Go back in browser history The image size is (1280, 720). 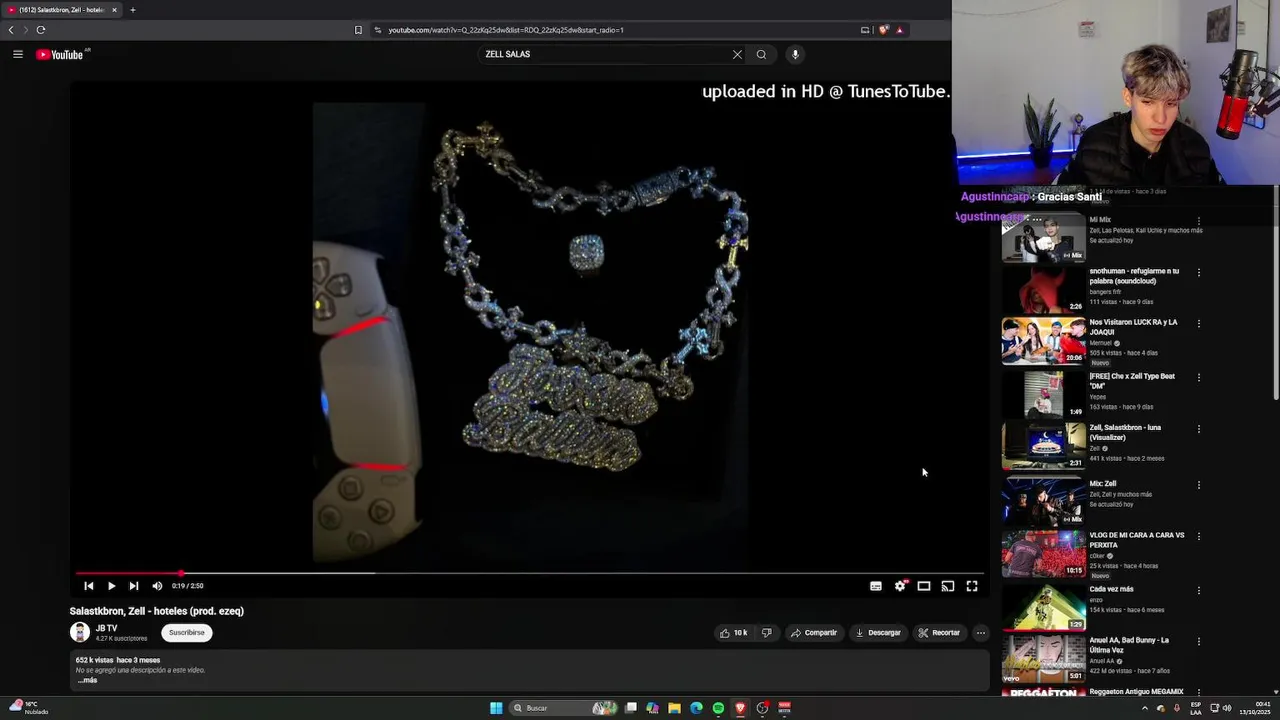pyautogui.click(x=11, y=30)
